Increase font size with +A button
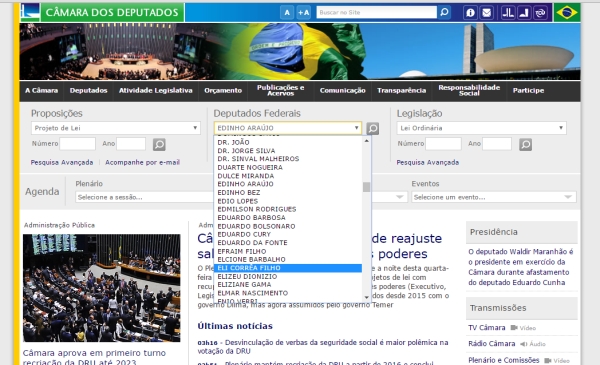The image size is (600, 365). [303, 13]
